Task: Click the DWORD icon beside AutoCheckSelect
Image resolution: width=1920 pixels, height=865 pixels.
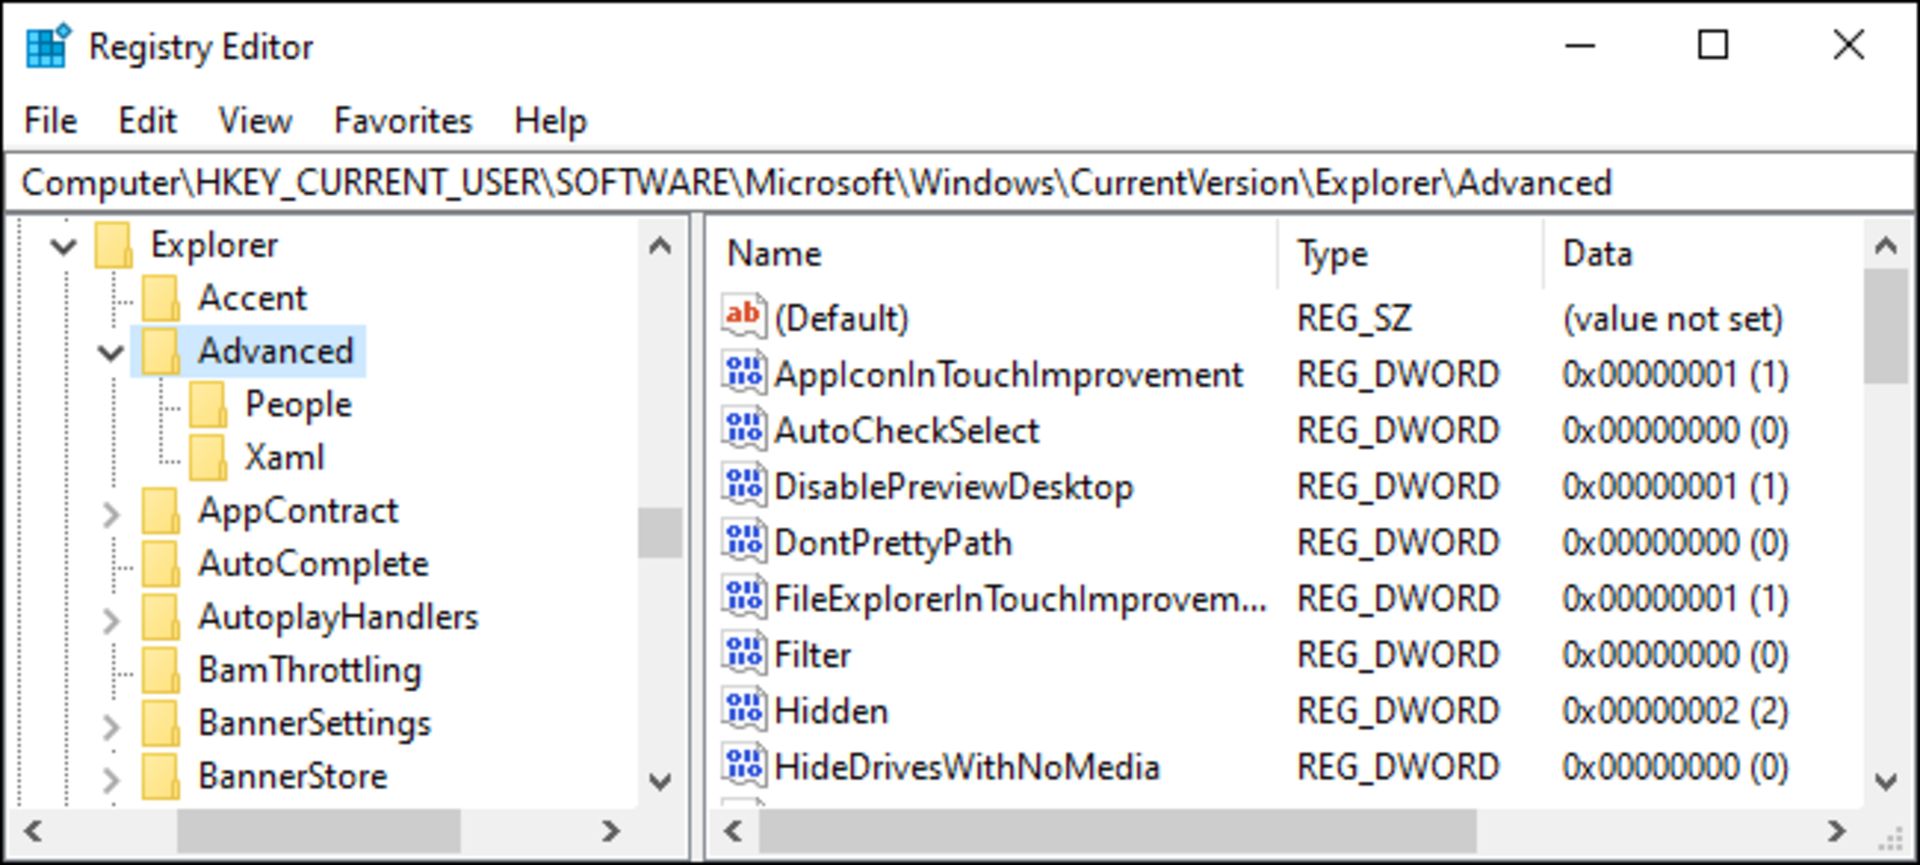Action: tap(744, 428)
